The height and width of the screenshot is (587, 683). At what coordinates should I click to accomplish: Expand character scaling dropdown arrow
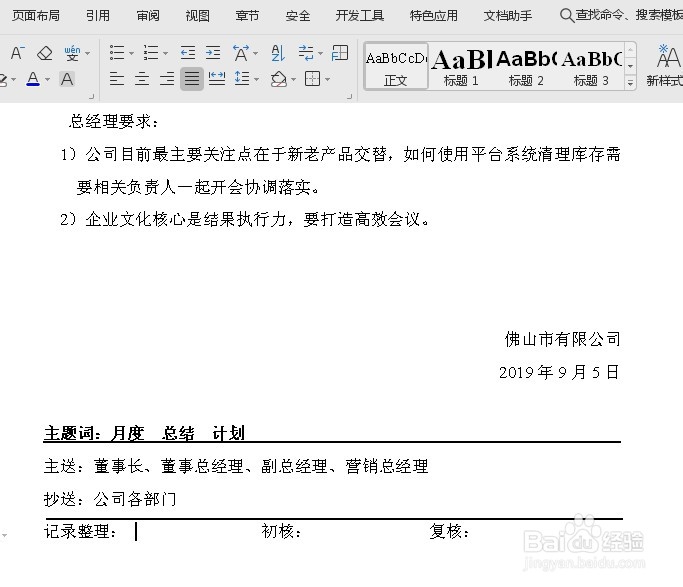coord(256,54)
